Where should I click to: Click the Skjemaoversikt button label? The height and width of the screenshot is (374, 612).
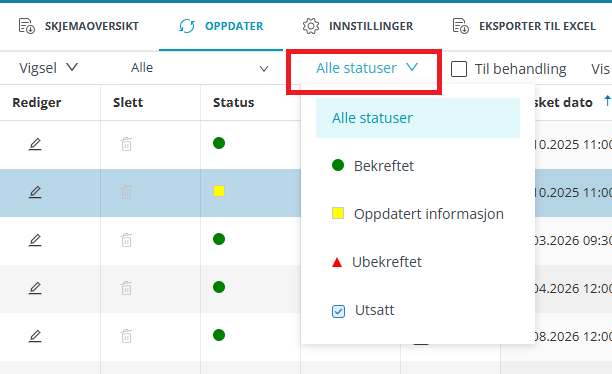(92, 26)
